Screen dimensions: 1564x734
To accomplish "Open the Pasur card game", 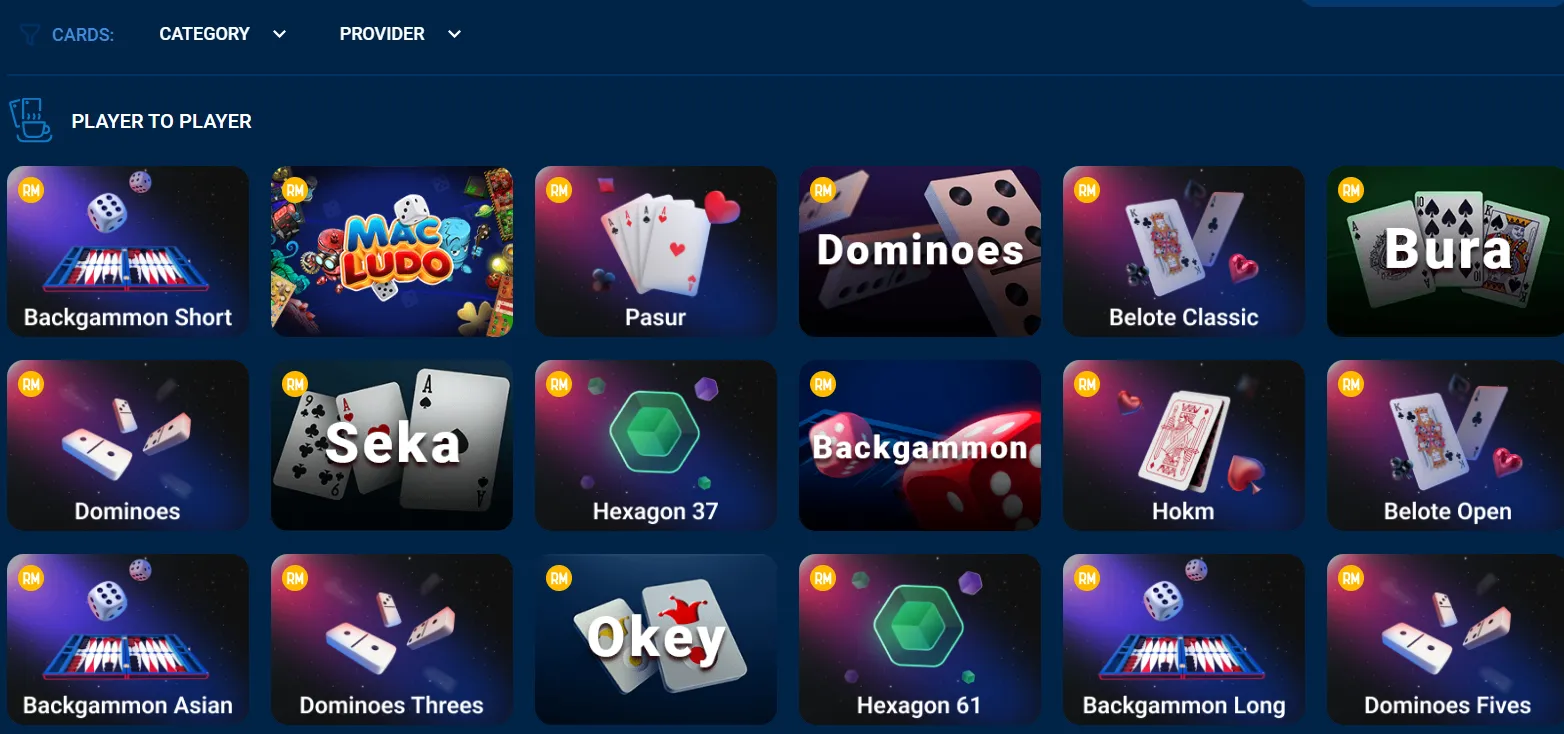I will point(656,251).
